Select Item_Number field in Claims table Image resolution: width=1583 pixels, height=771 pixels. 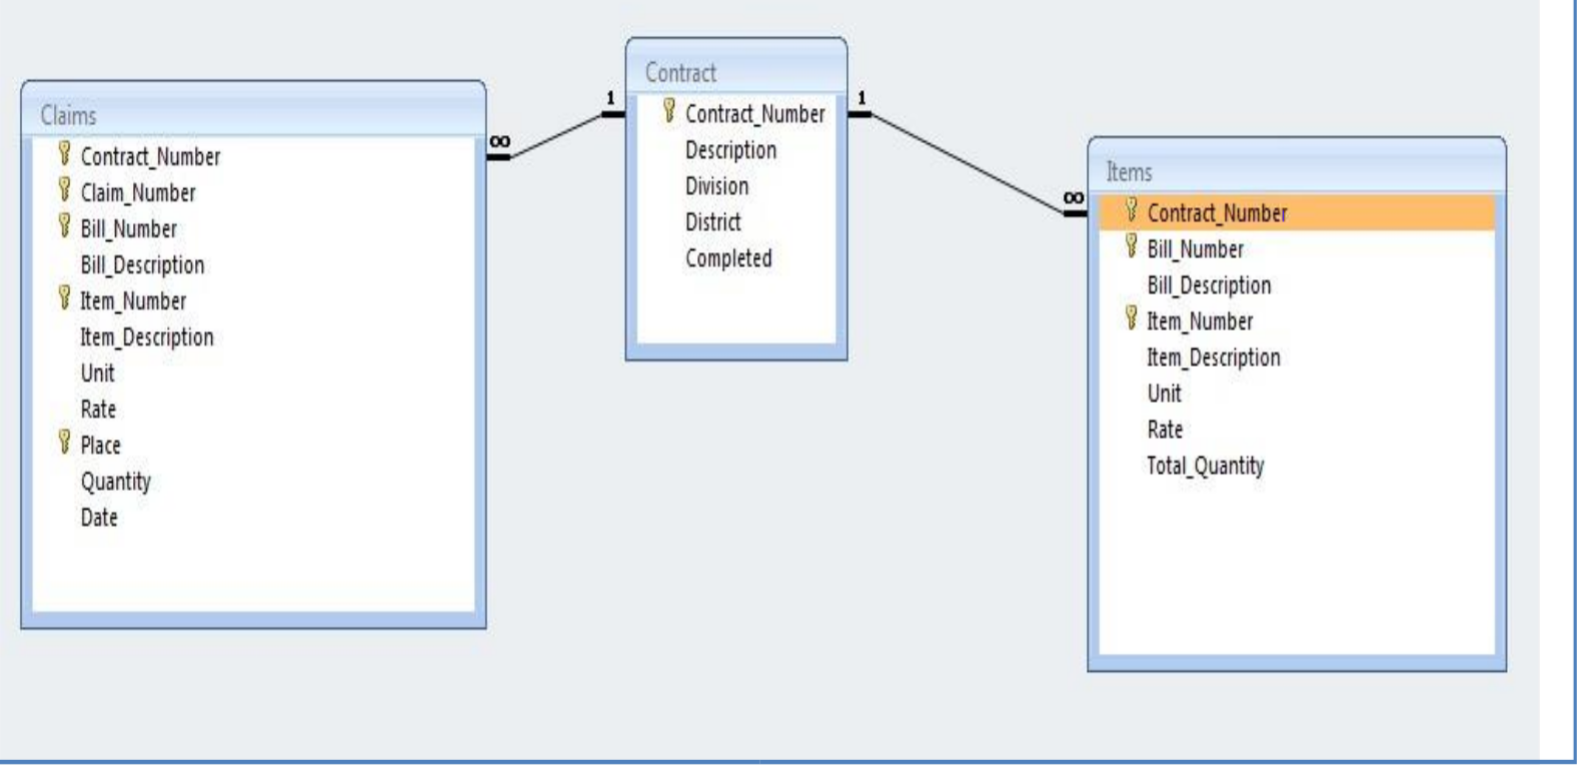click(x=133, y=301)
